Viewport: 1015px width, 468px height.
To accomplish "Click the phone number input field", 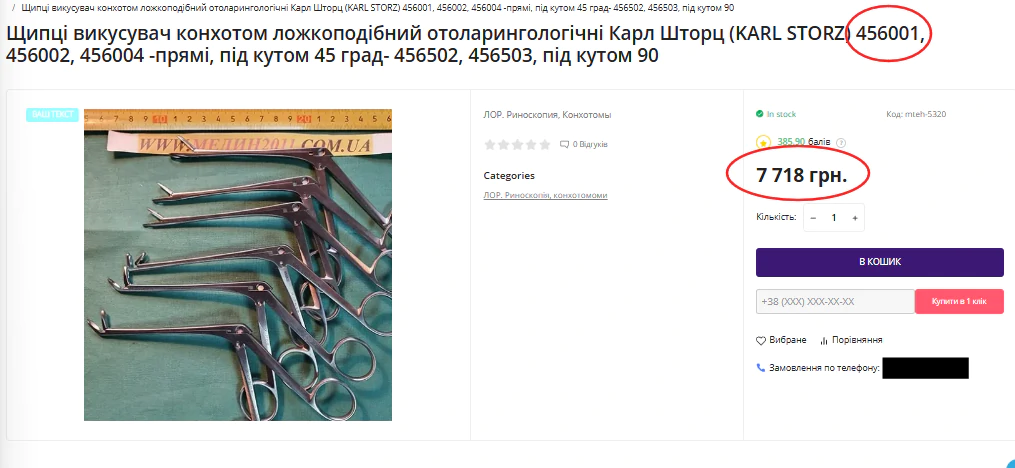I will pos(835,302).
